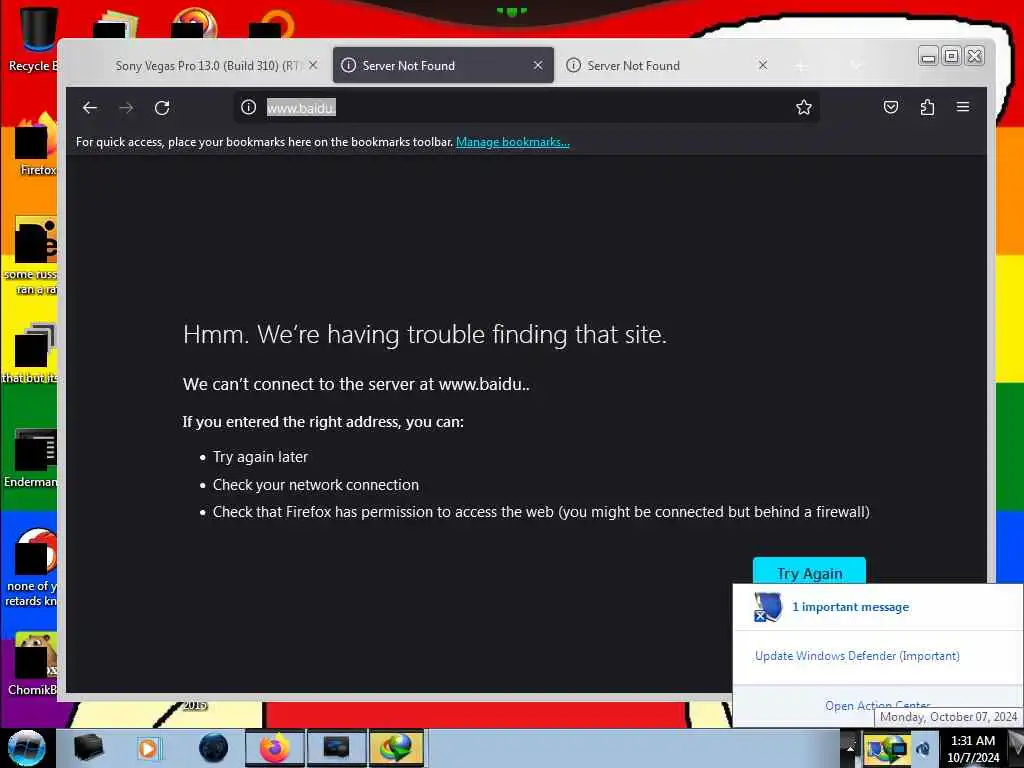Click the 'Try again later' bullet
1024x768 pixels.
point(261,457)
